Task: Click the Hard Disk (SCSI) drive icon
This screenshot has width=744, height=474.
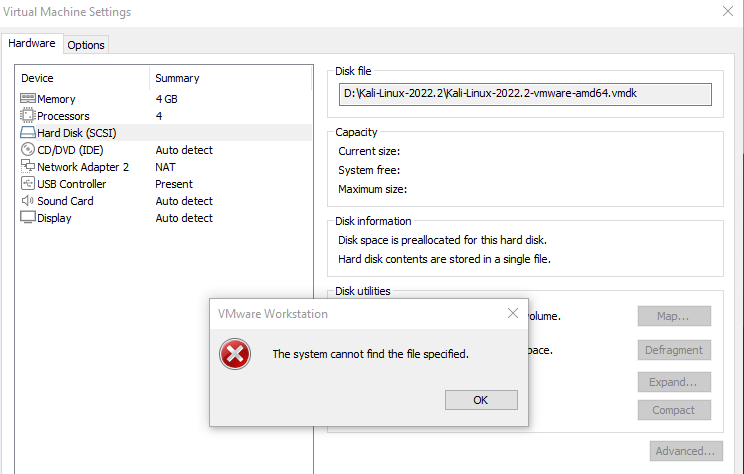Action: (28, 132)
